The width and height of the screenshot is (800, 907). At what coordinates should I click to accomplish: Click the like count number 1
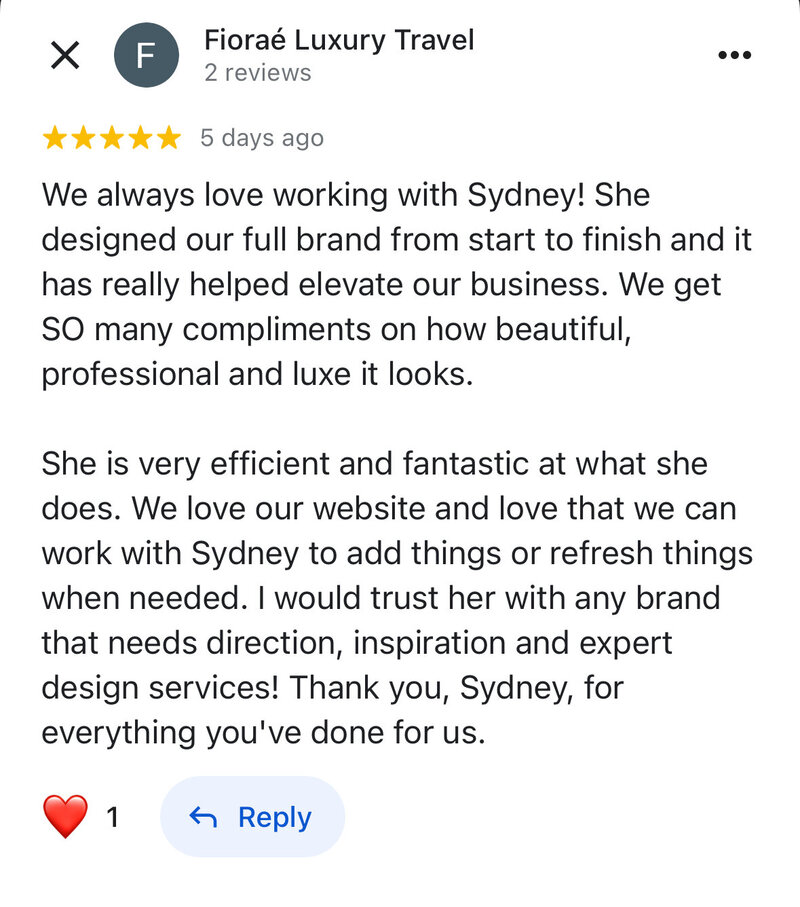point(113,818)
